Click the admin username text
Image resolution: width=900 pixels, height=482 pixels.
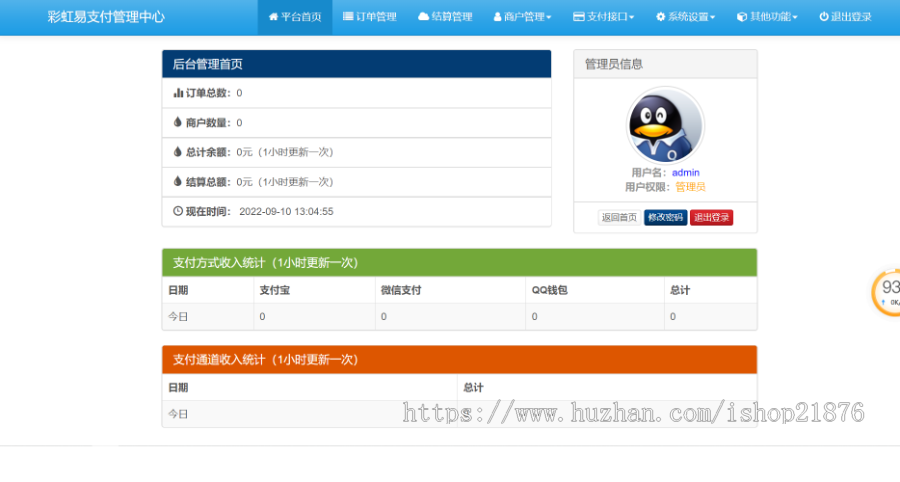click(x=685, y=173)
